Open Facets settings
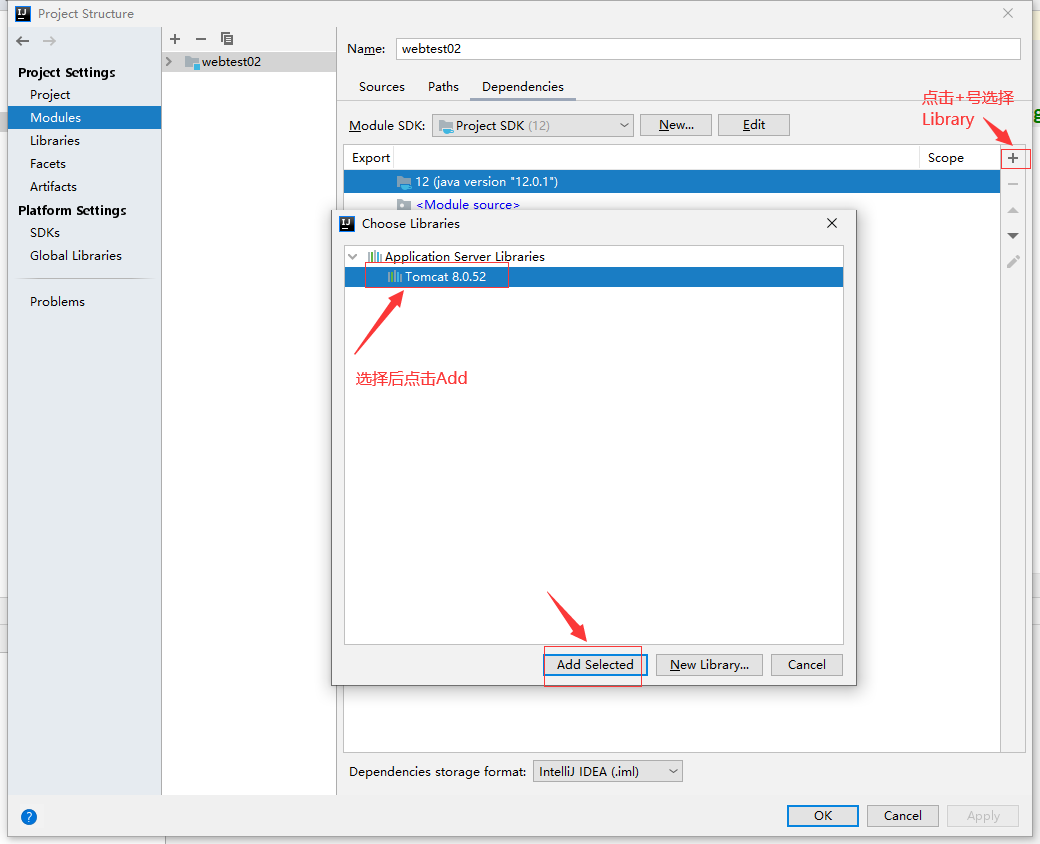1040x844 pixels. click(48, 164)
